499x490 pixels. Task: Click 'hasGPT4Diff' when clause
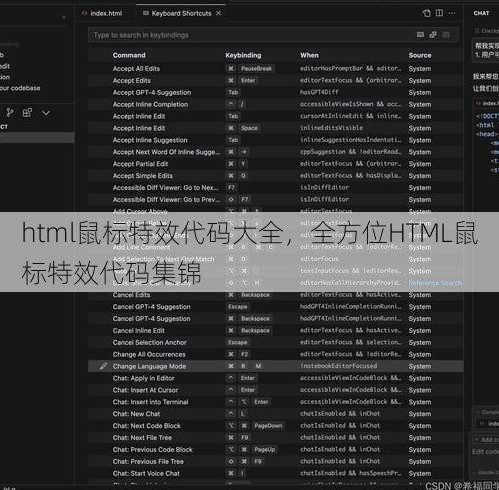tap(319, 92)
